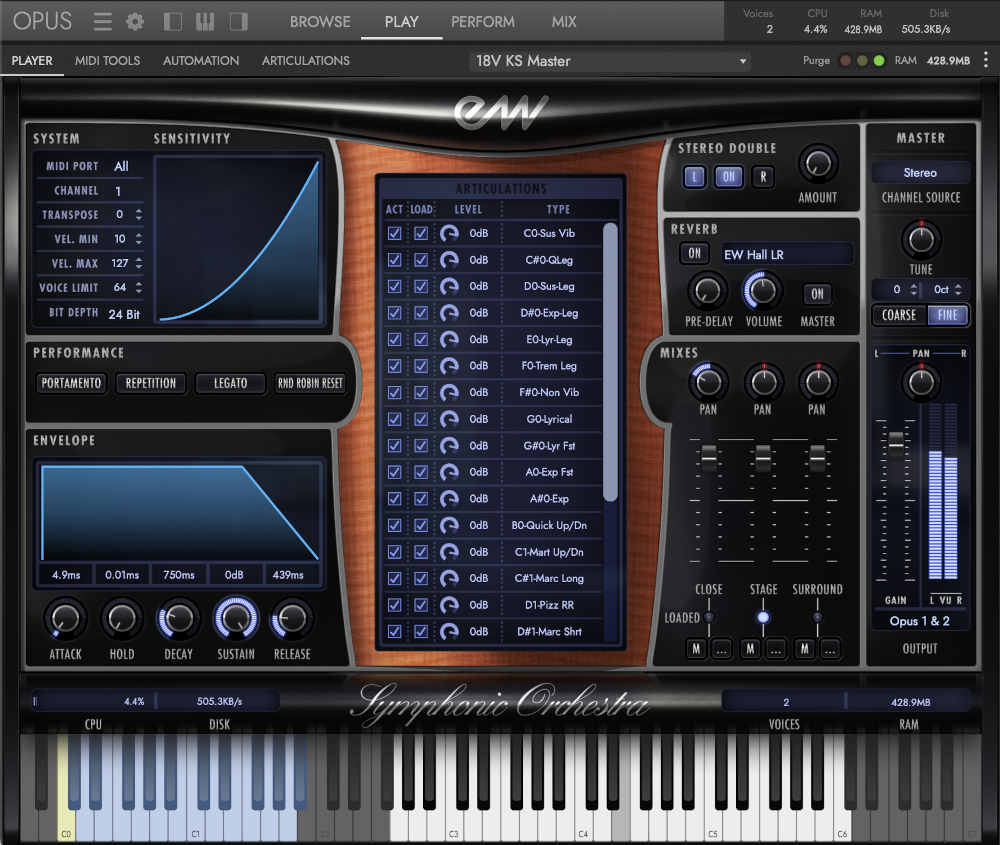Open the settings gear icon
This screenshot has width=1000, height=845.
pyautogui.click(x=134, y=21)
